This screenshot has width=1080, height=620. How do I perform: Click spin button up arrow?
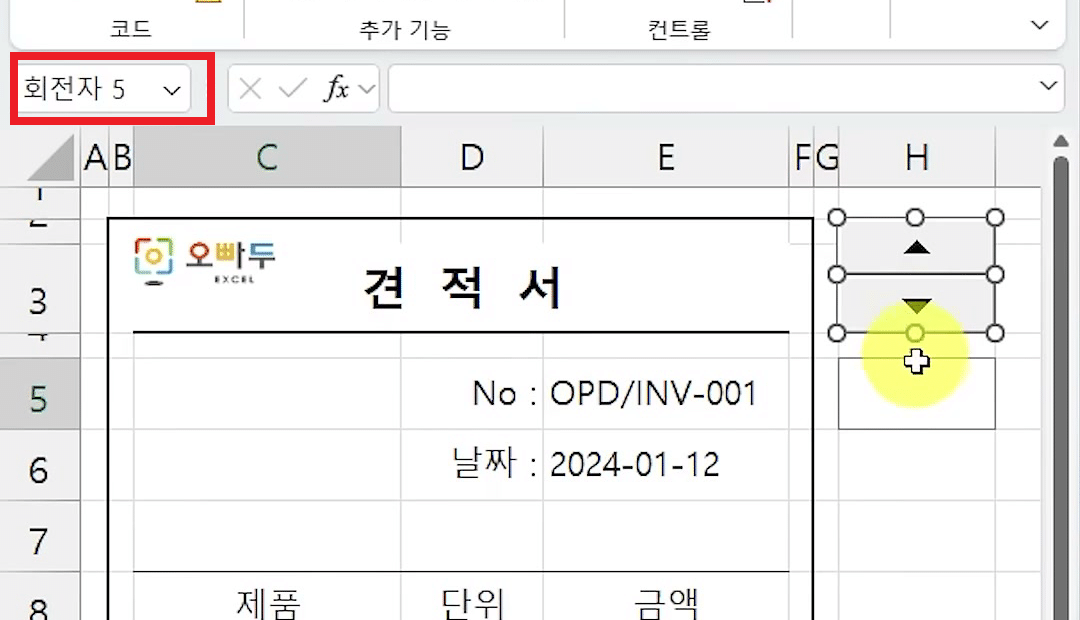(916, 247)
